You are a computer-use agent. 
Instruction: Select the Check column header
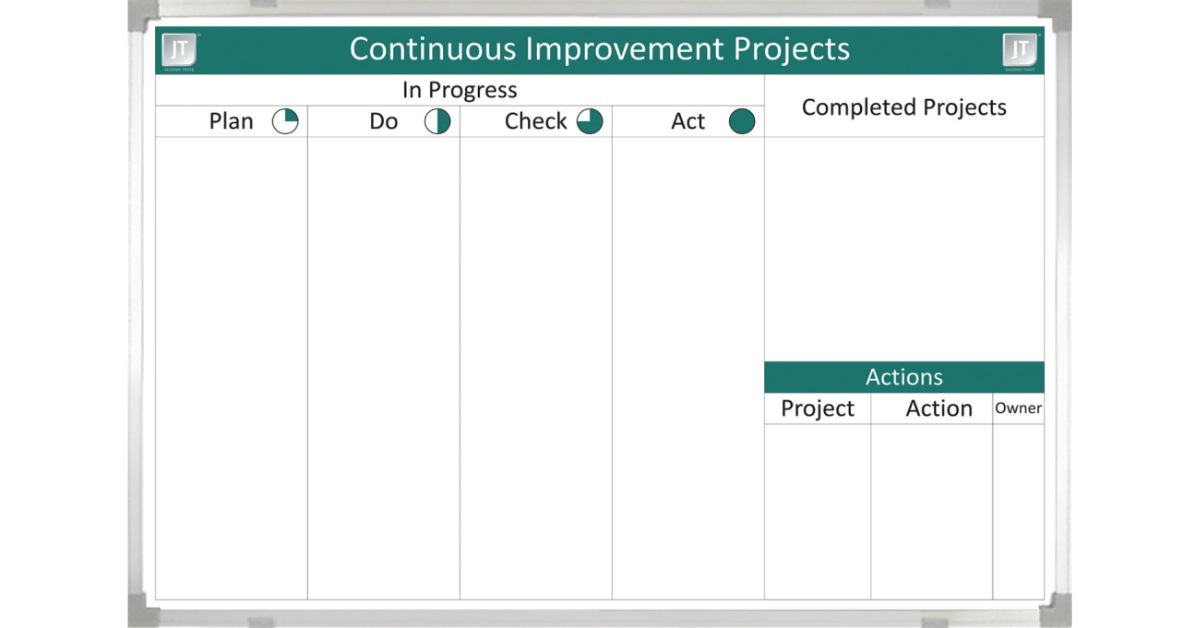click(x=535, y=122)
